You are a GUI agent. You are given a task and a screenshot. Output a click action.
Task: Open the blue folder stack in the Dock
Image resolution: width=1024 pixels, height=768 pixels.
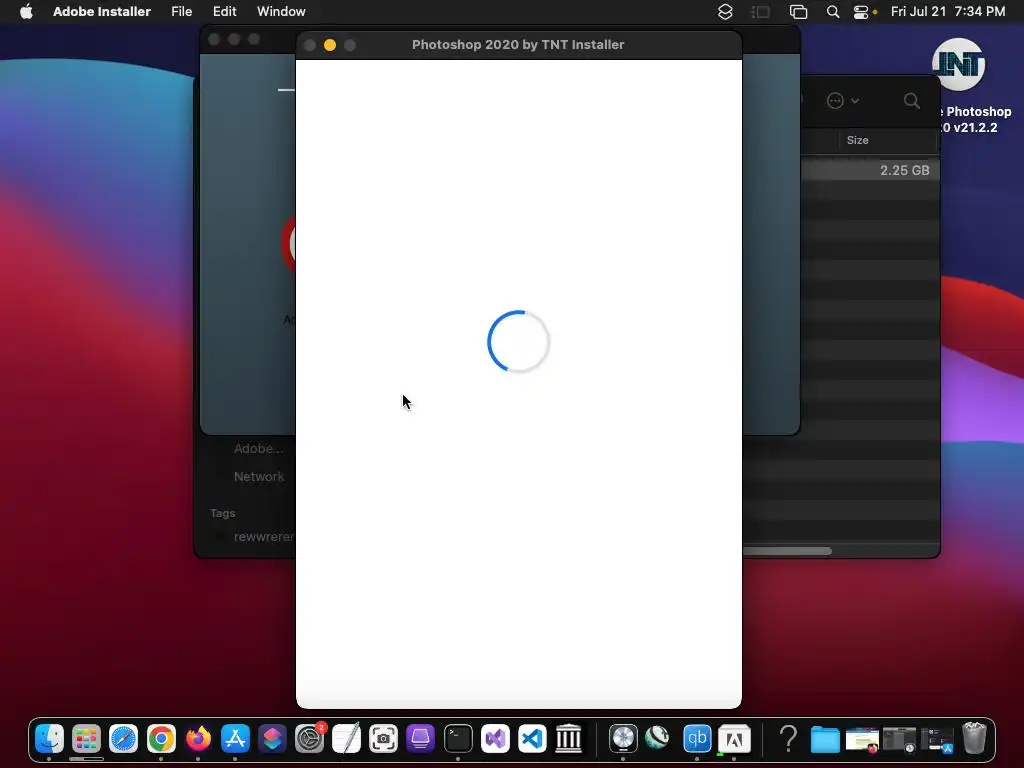pyautogui.click(x=825, y=739)
